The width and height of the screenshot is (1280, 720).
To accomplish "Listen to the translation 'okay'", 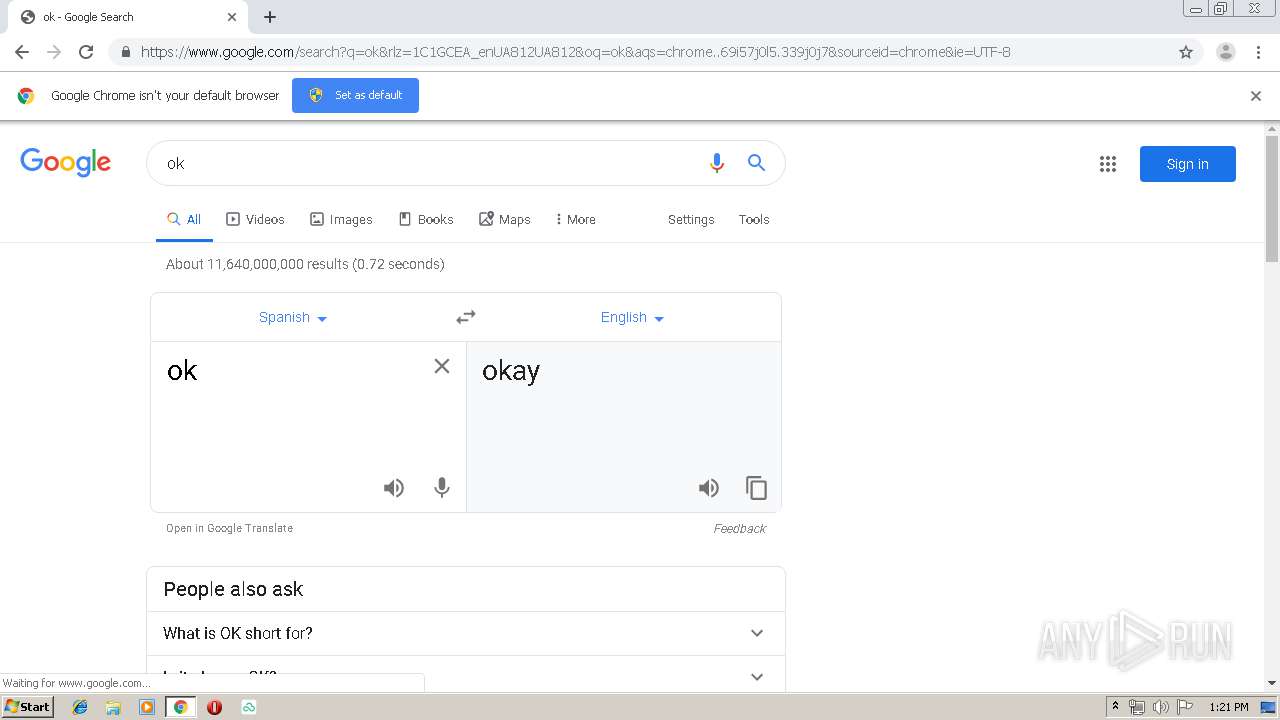I will click(x=709, y=488).
